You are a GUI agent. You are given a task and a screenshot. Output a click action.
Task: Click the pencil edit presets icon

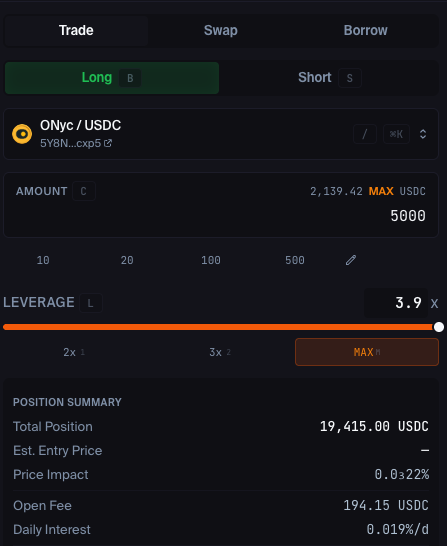tap(351, 260)
